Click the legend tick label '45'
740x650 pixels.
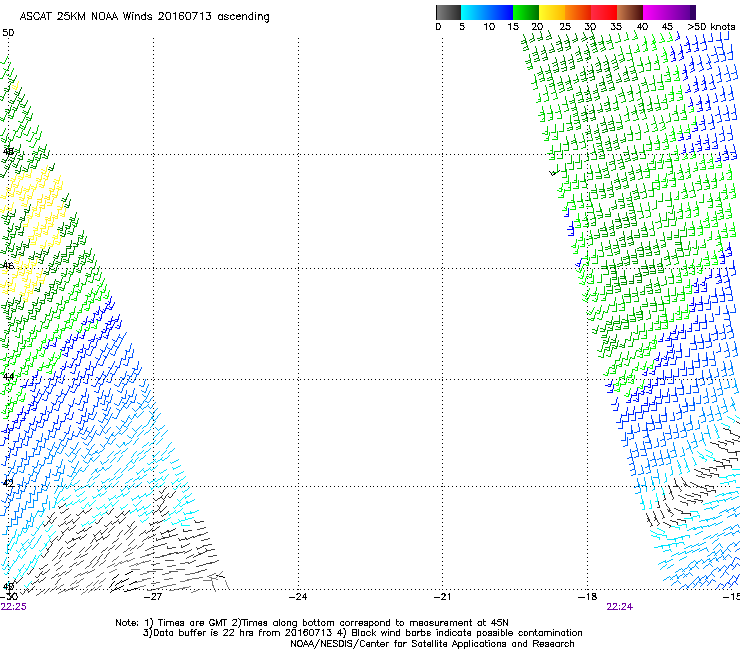tap(667, 27)
